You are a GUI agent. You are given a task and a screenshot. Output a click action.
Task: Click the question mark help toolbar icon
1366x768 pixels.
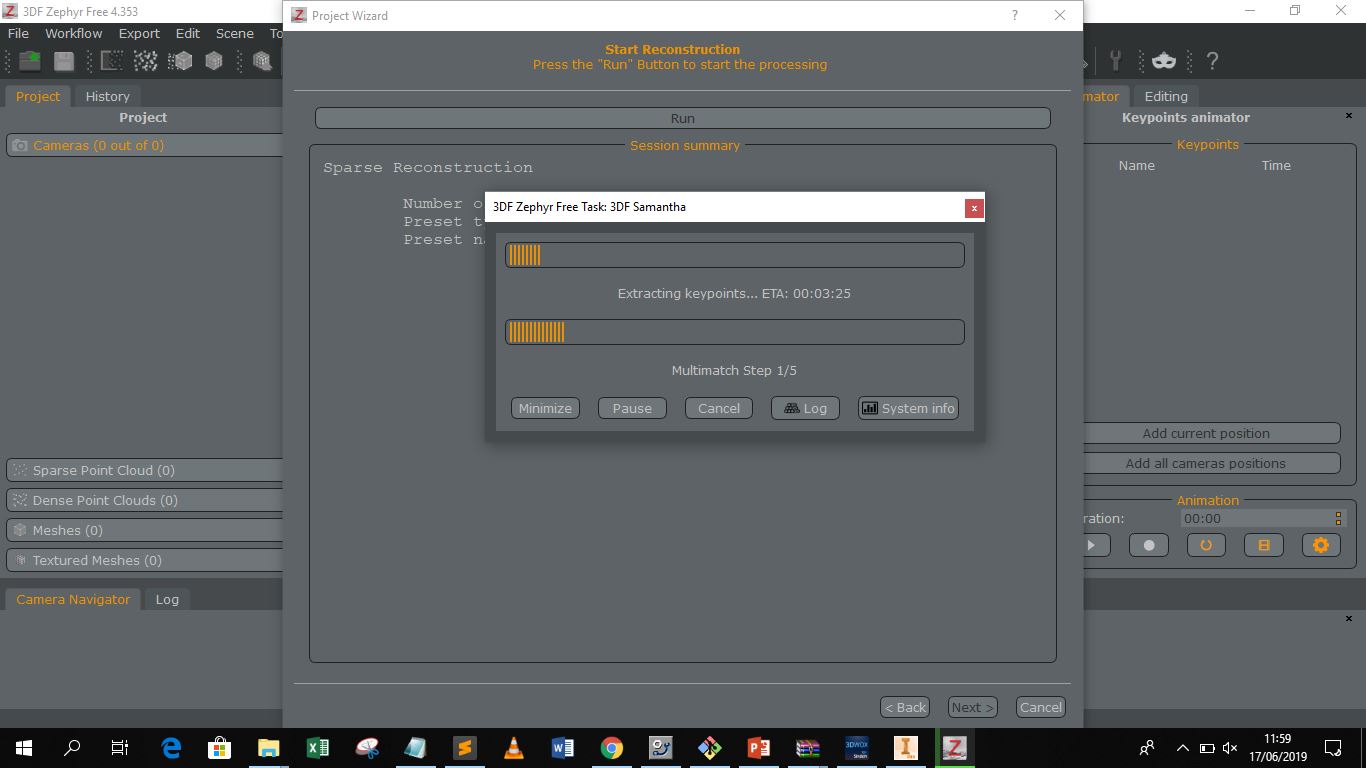[x=1212, y=61]
